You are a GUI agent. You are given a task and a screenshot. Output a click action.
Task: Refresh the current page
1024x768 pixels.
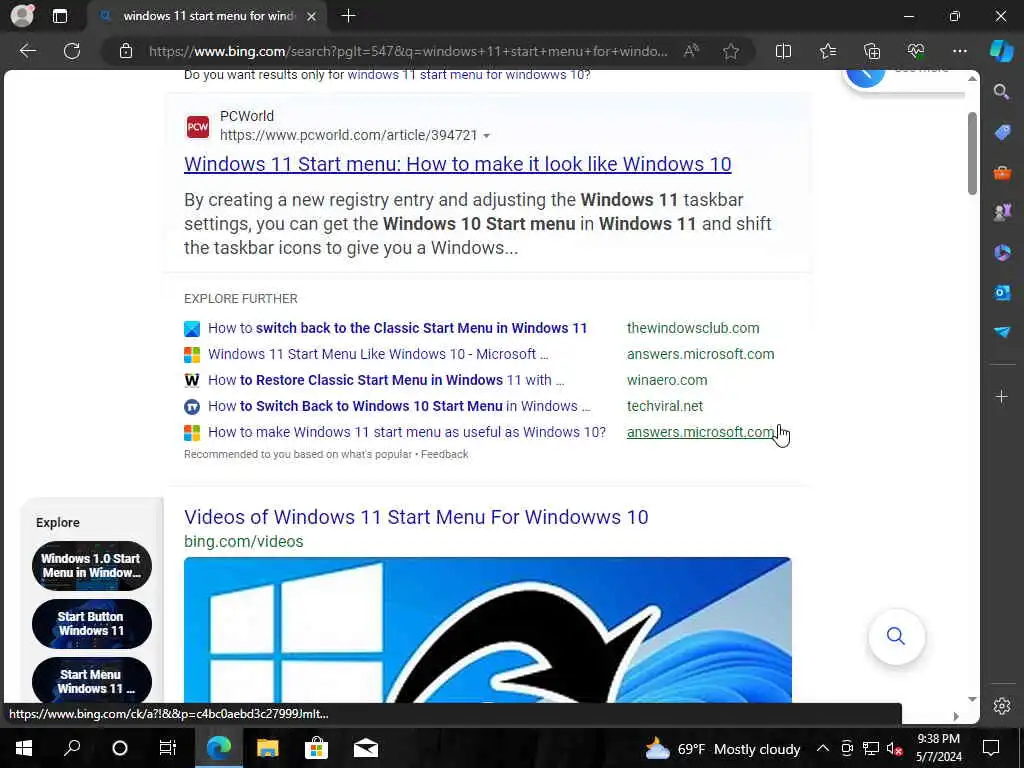click(x=72, y=51)
